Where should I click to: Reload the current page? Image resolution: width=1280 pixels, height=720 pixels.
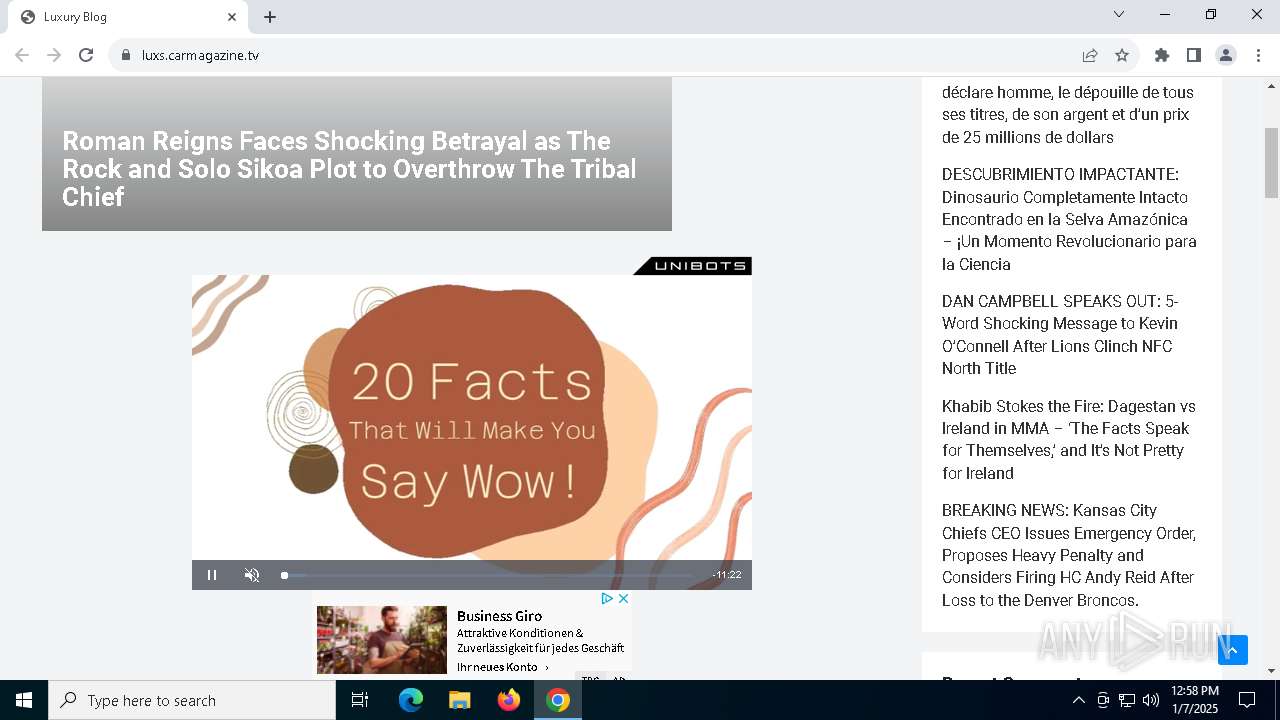pos(86,55)
